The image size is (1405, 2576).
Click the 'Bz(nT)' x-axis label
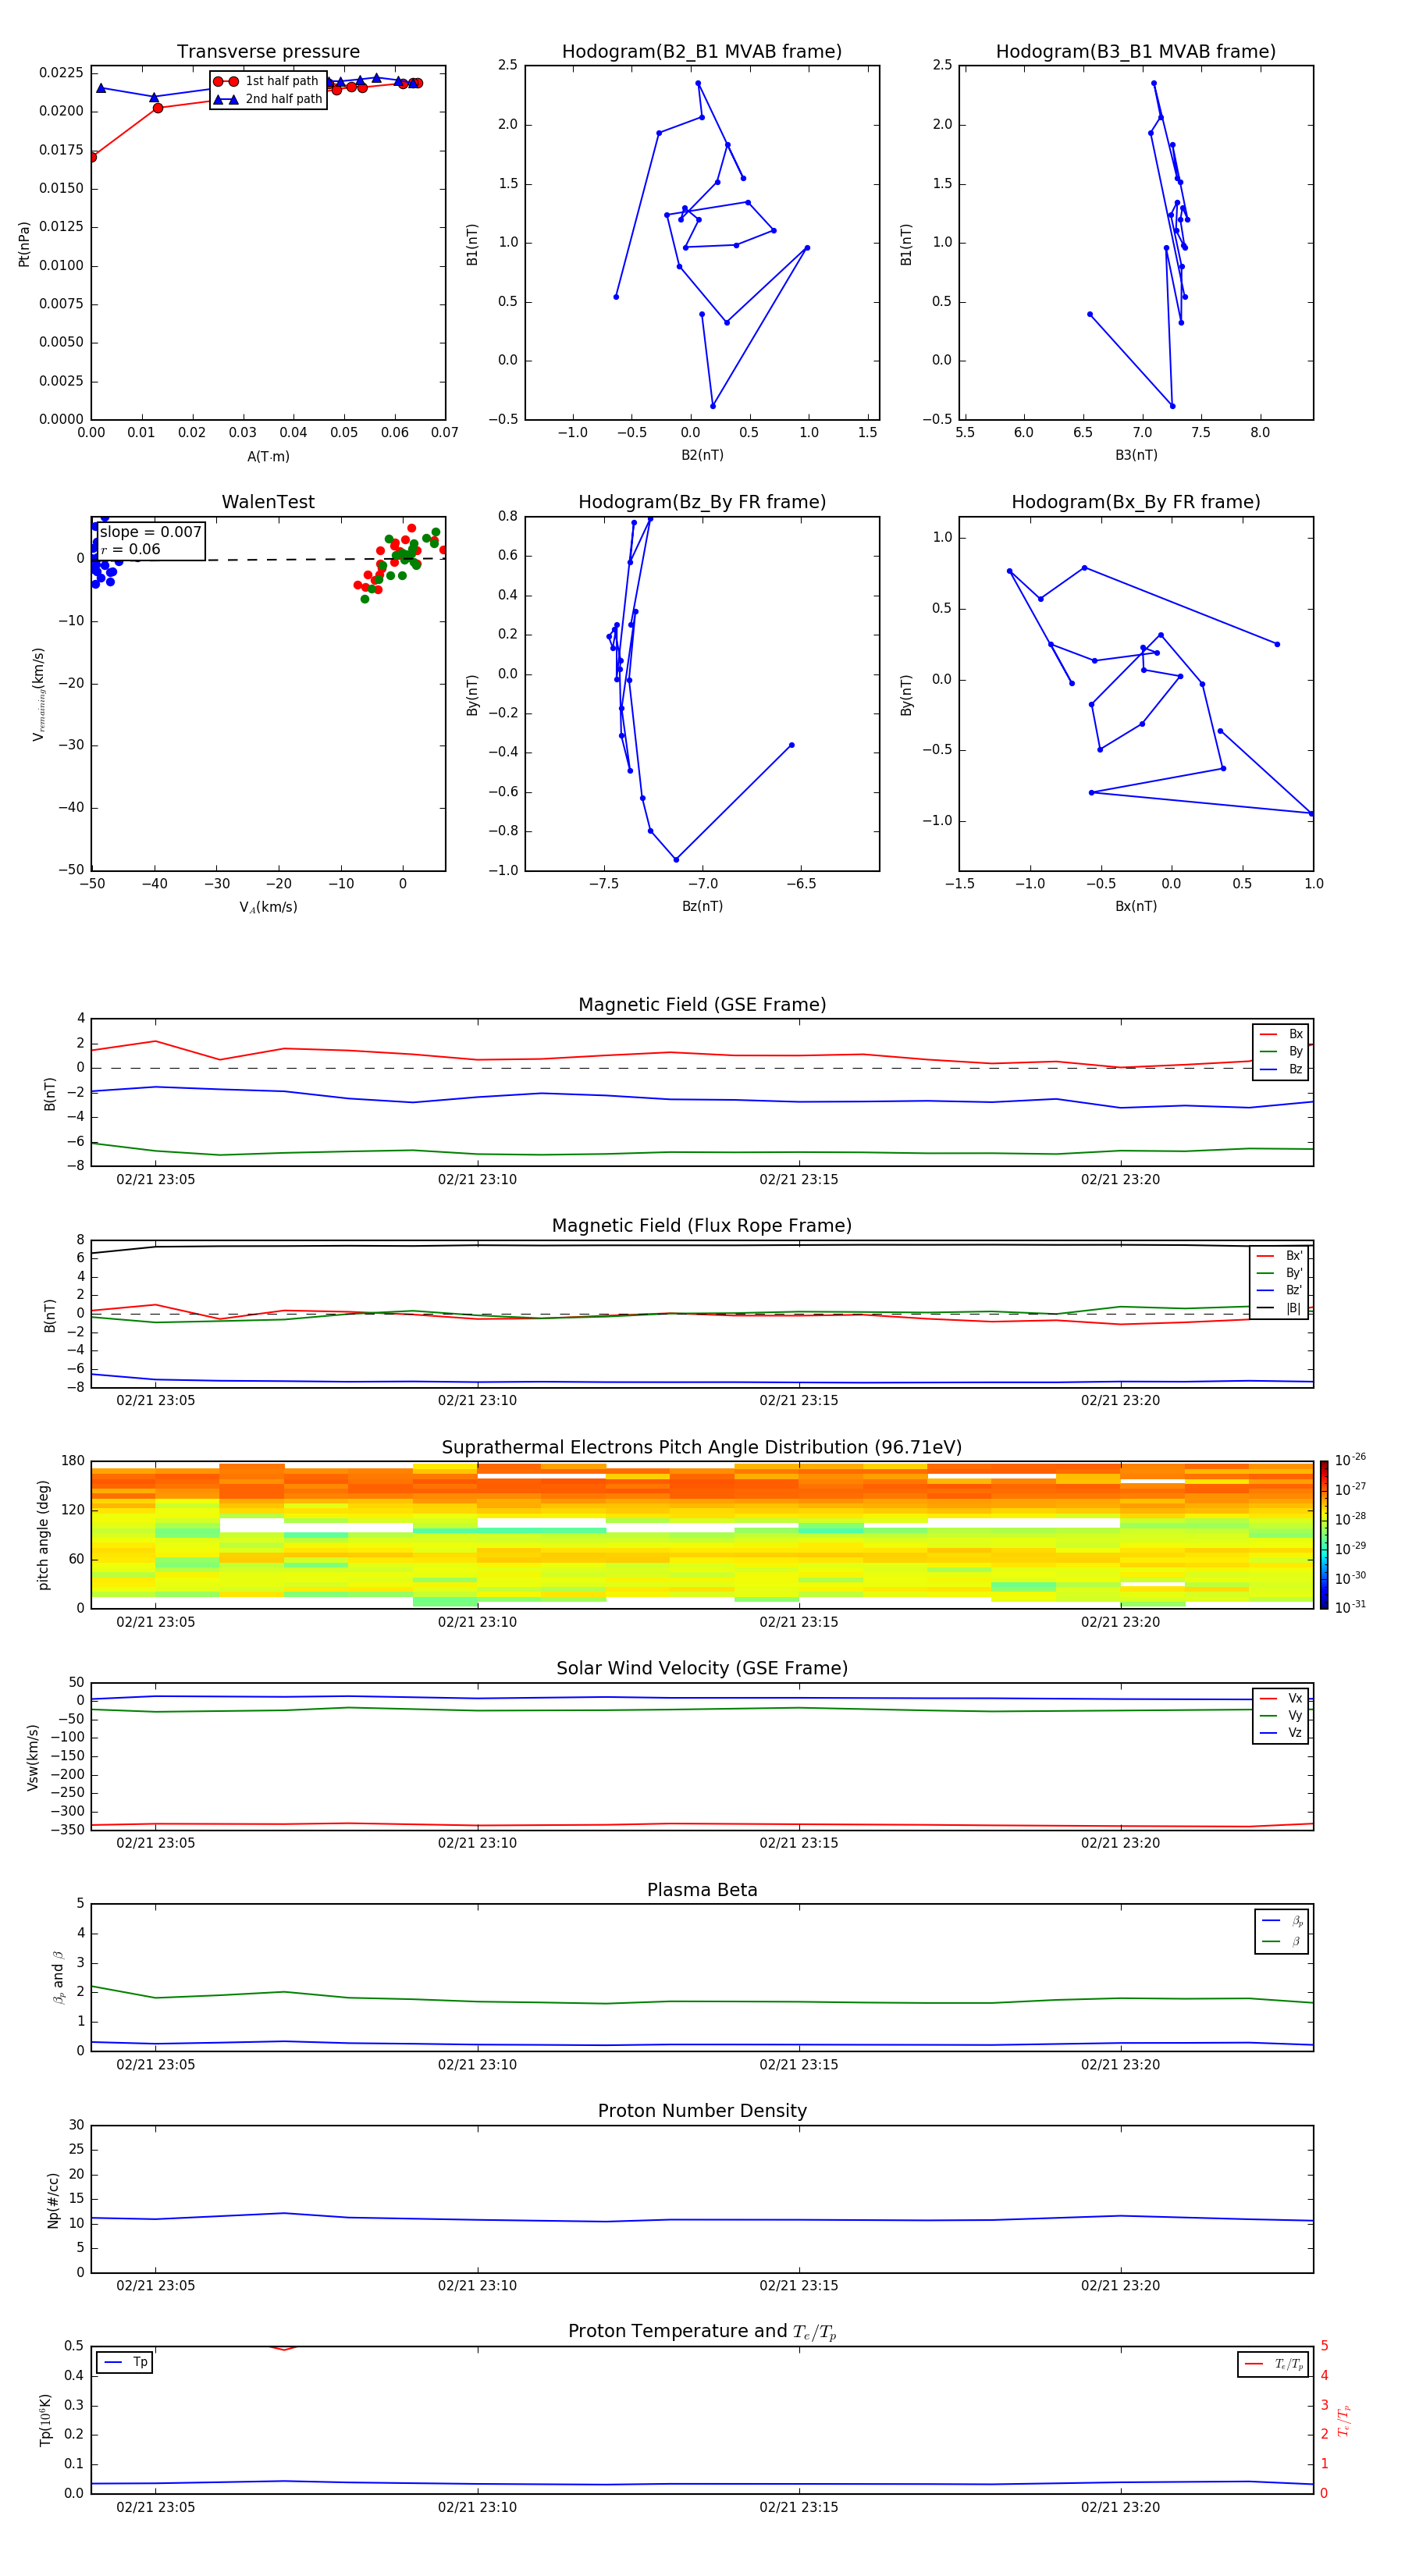point(702,906)
